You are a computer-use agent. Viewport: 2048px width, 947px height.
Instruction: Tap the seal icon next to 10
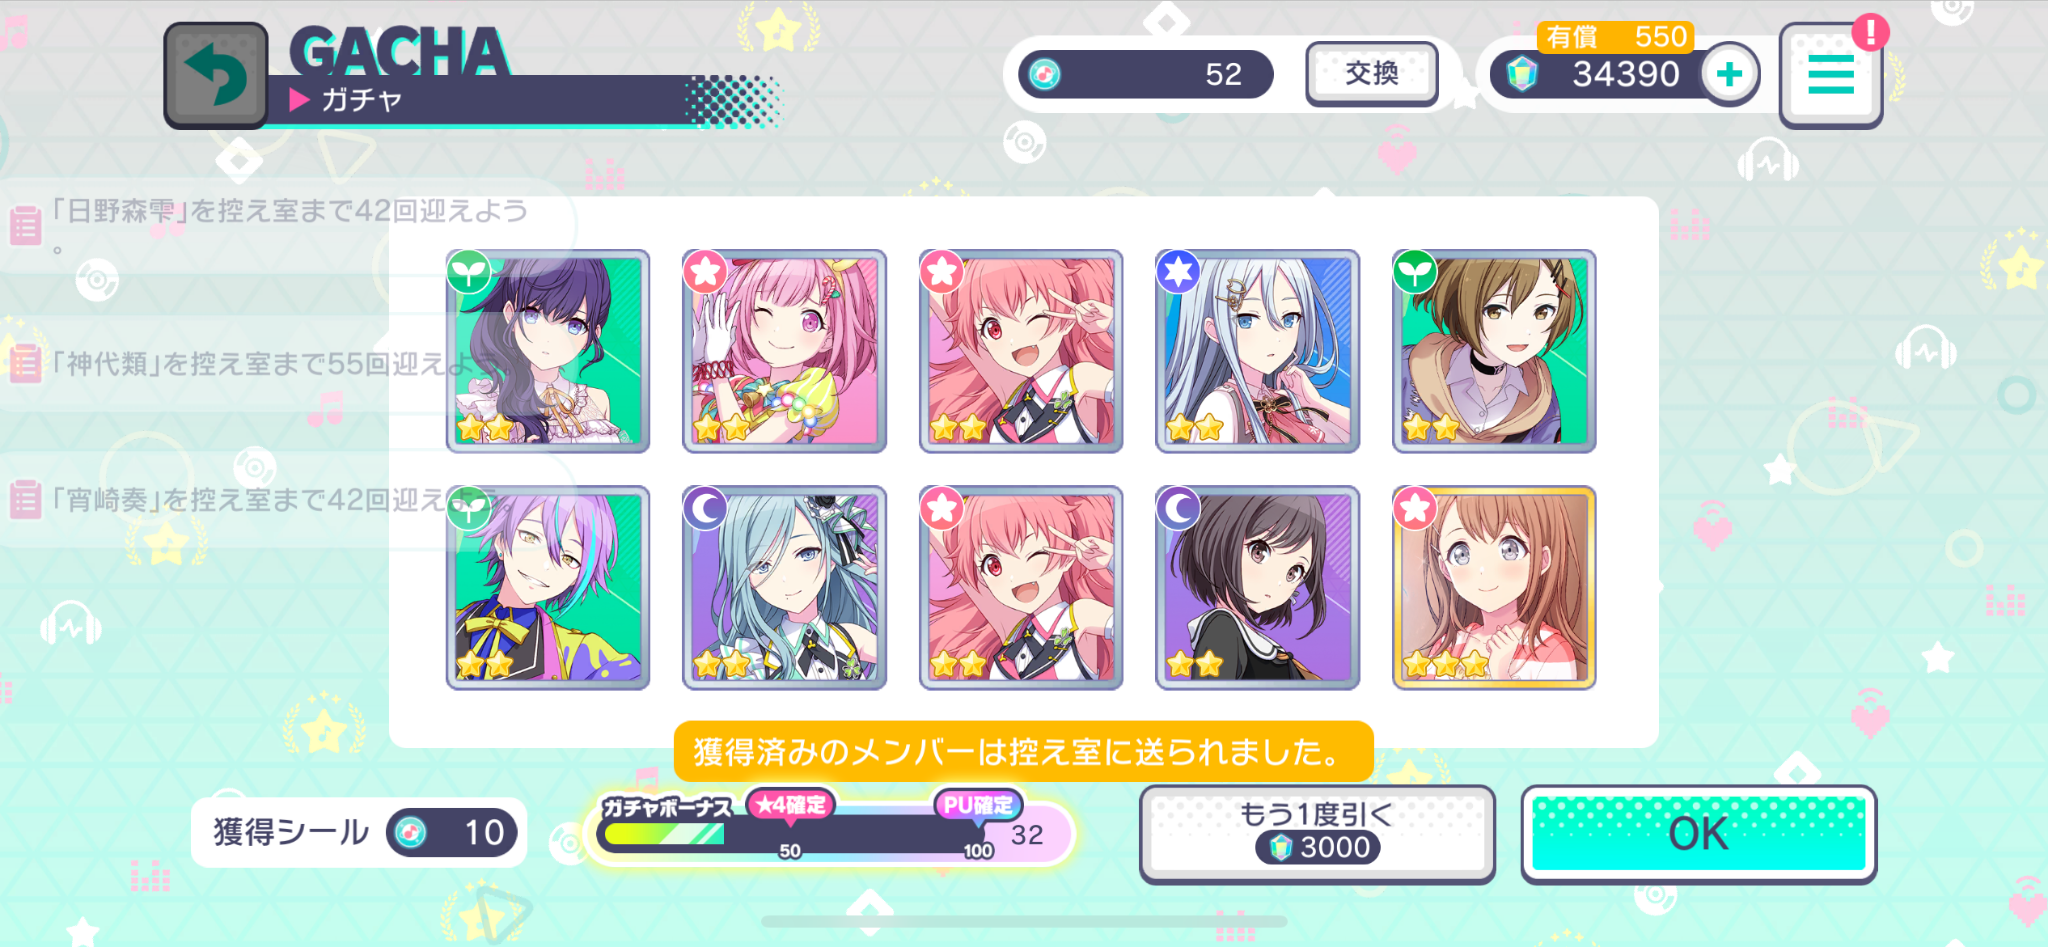410,832
